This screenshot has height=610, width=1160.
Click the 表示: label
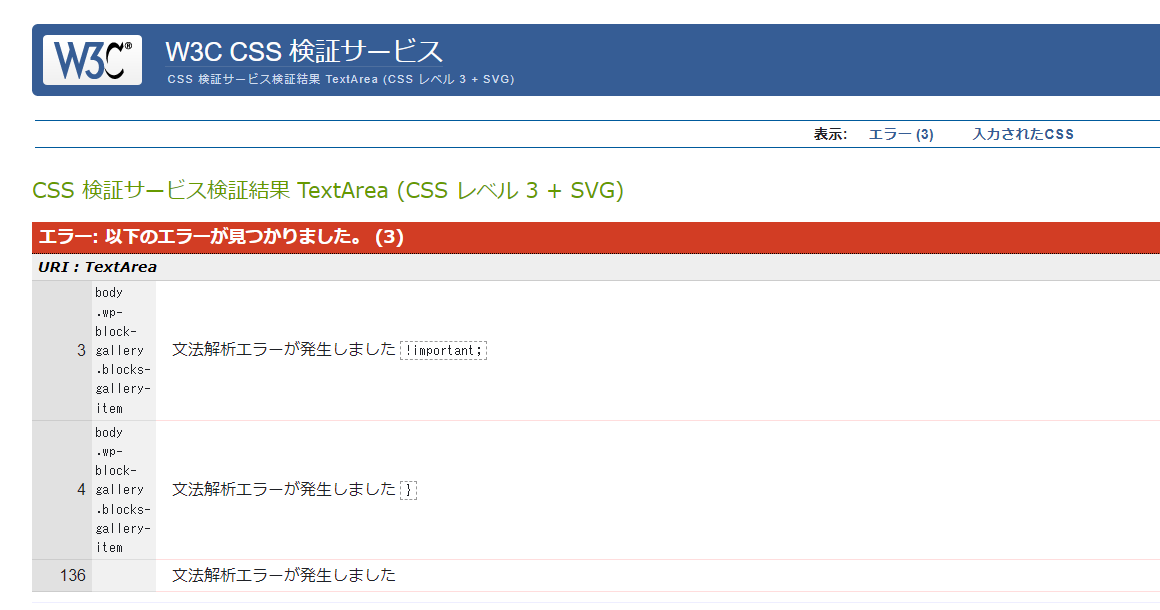pos(830,135)
